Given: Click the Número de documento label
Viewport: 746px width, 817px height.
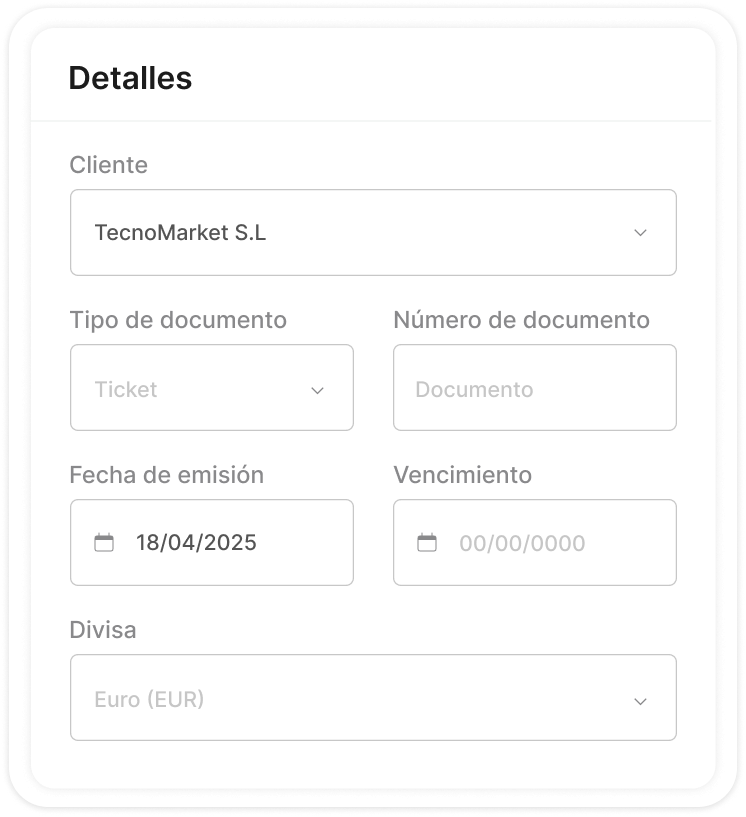Looking at the screenshot, I should click(x=521, y=320).
